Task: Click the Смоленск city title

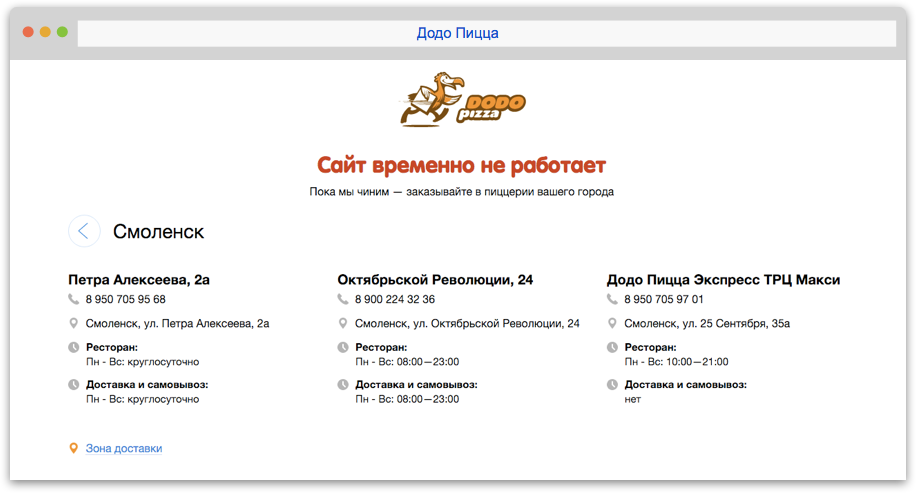Action: tap(158, 231)
